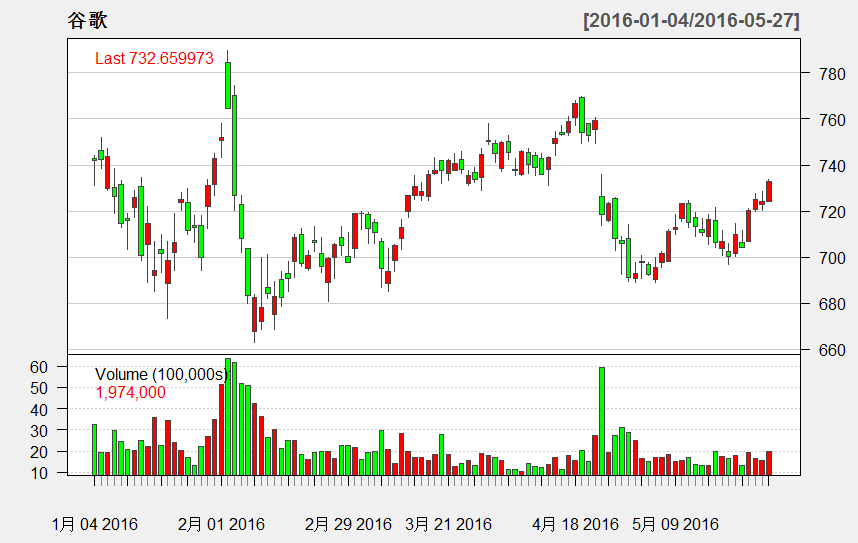Click date label '4月 18 2016'
Image resolution: width=858 pixels, height=543 pixels.
pos(575,524)
